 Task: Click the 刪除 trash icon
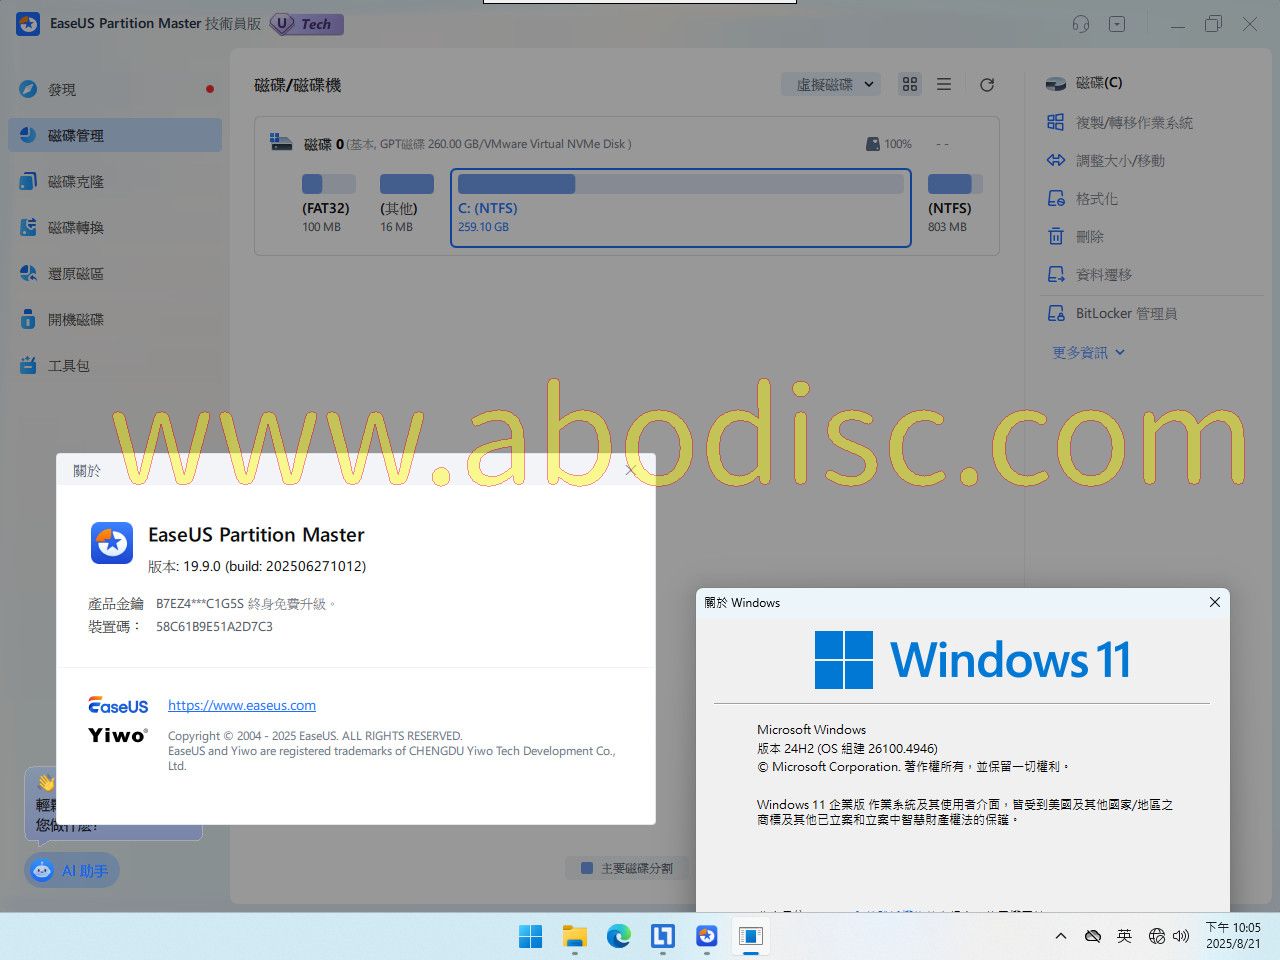coord(1056,237)
